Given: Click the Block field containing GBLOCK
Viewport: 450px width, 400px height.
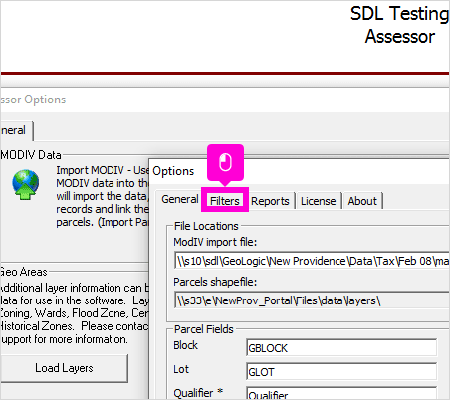Looking at the screenshot, I should [342, 348].
